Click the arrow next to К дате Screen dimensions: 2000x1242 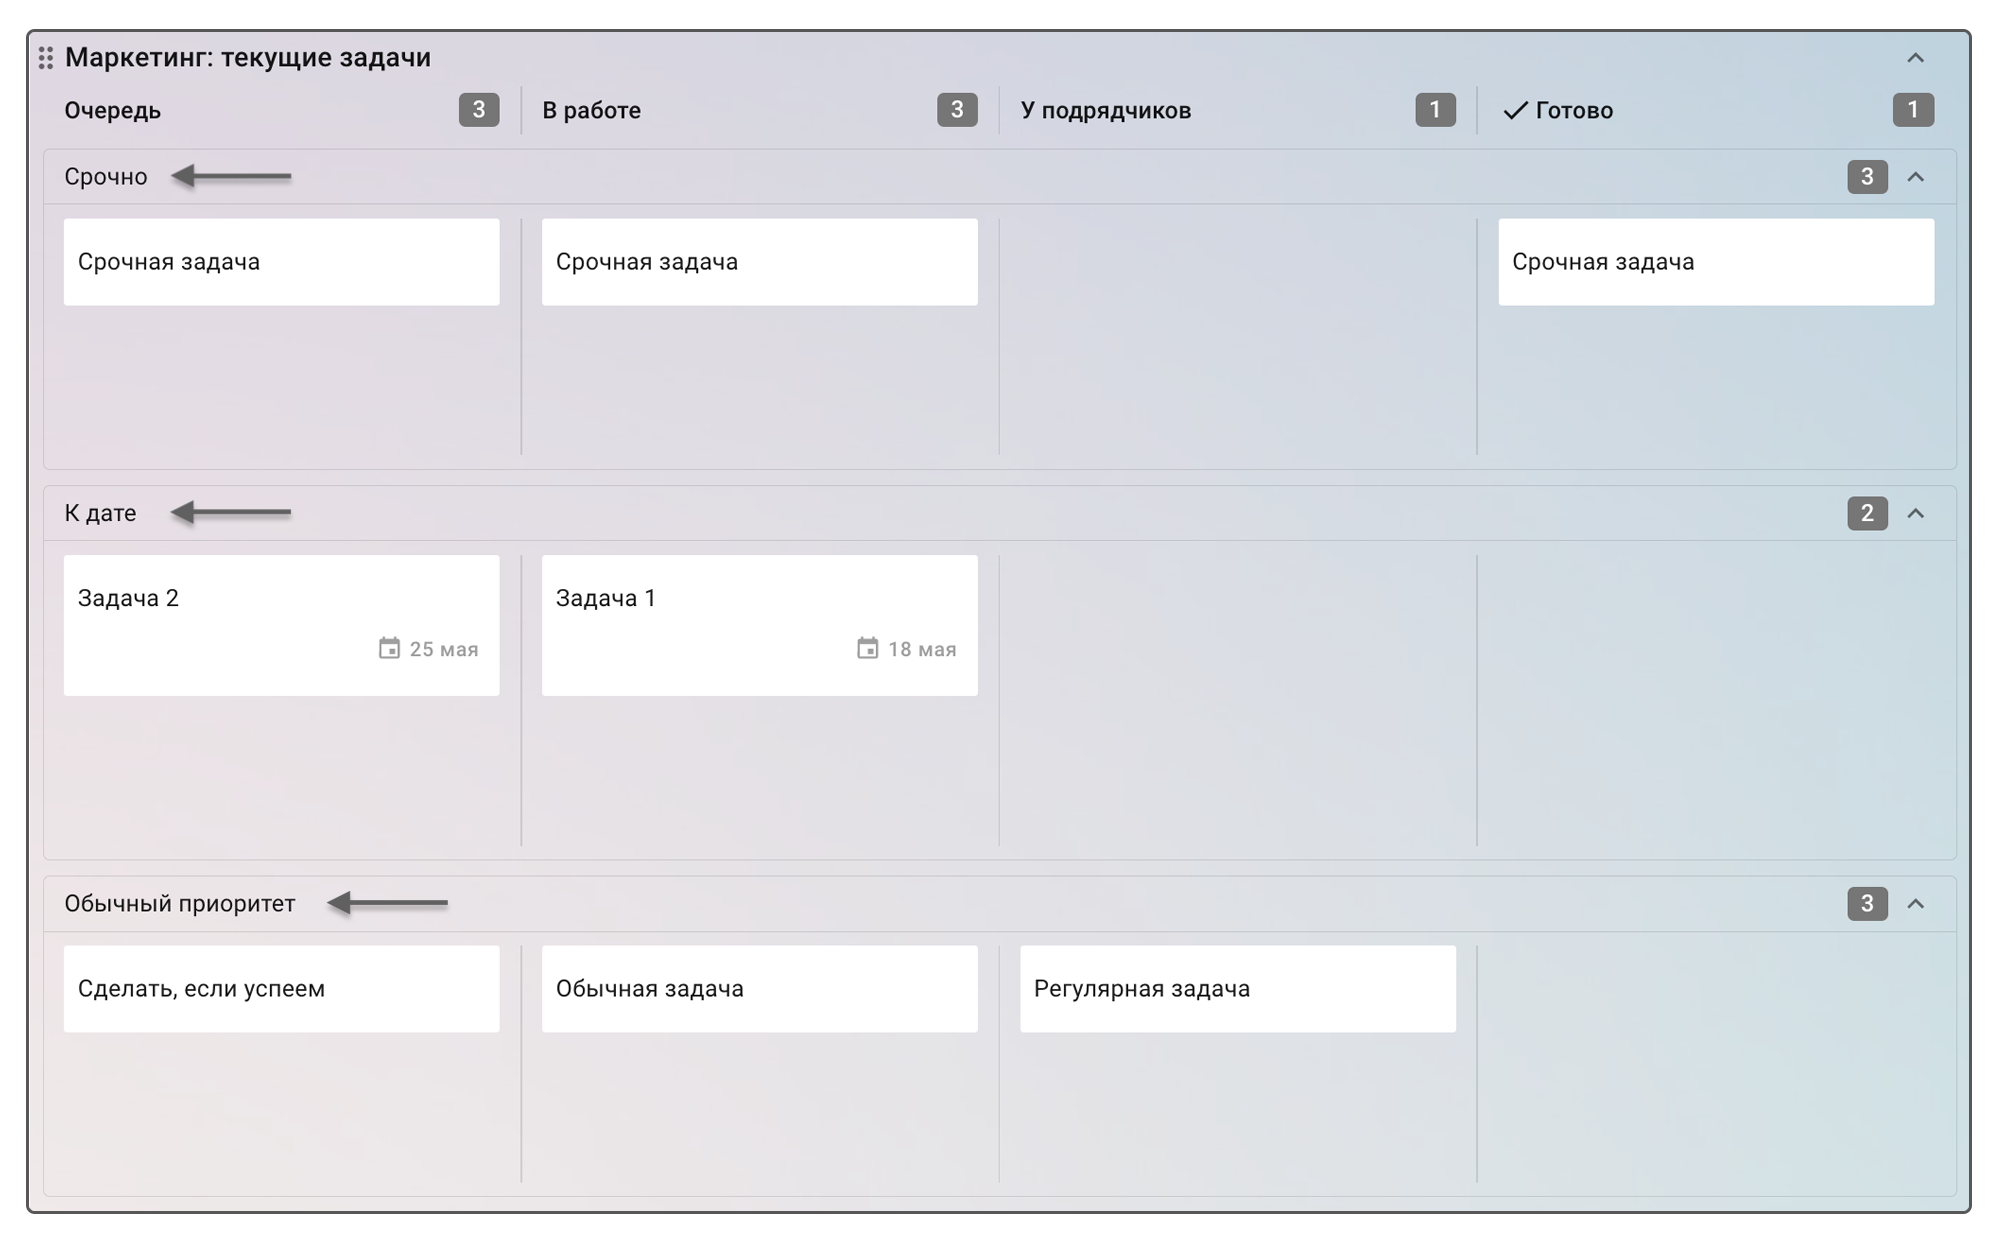point(231,513)
